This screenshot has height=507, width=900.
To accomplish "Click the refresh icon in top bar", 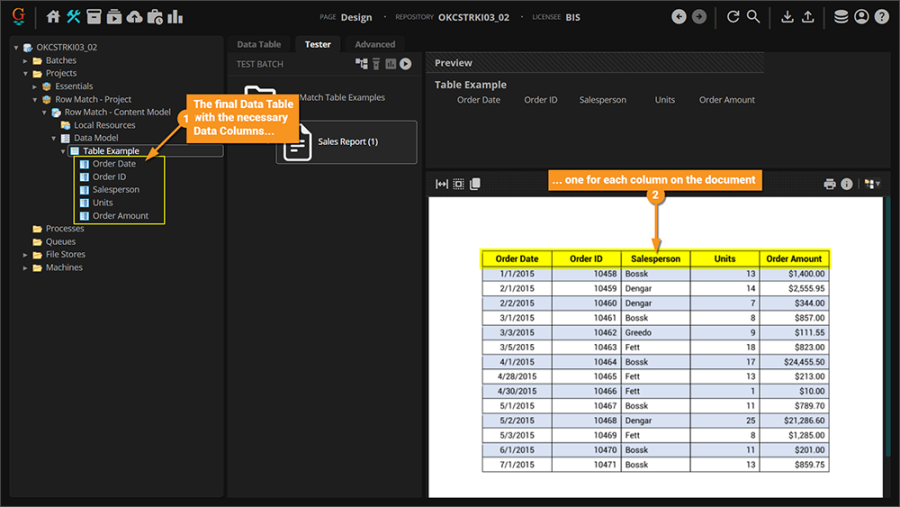I will pyautogui.click(x=733, y=17).
